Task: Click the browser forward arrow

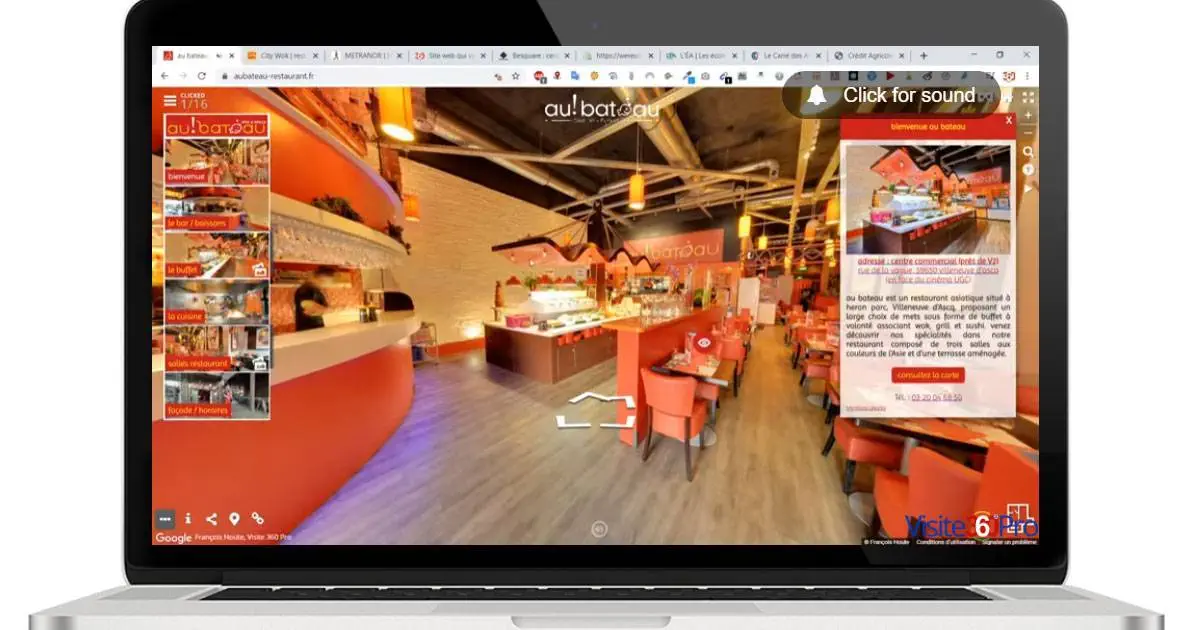Action: tap(183, 76)
